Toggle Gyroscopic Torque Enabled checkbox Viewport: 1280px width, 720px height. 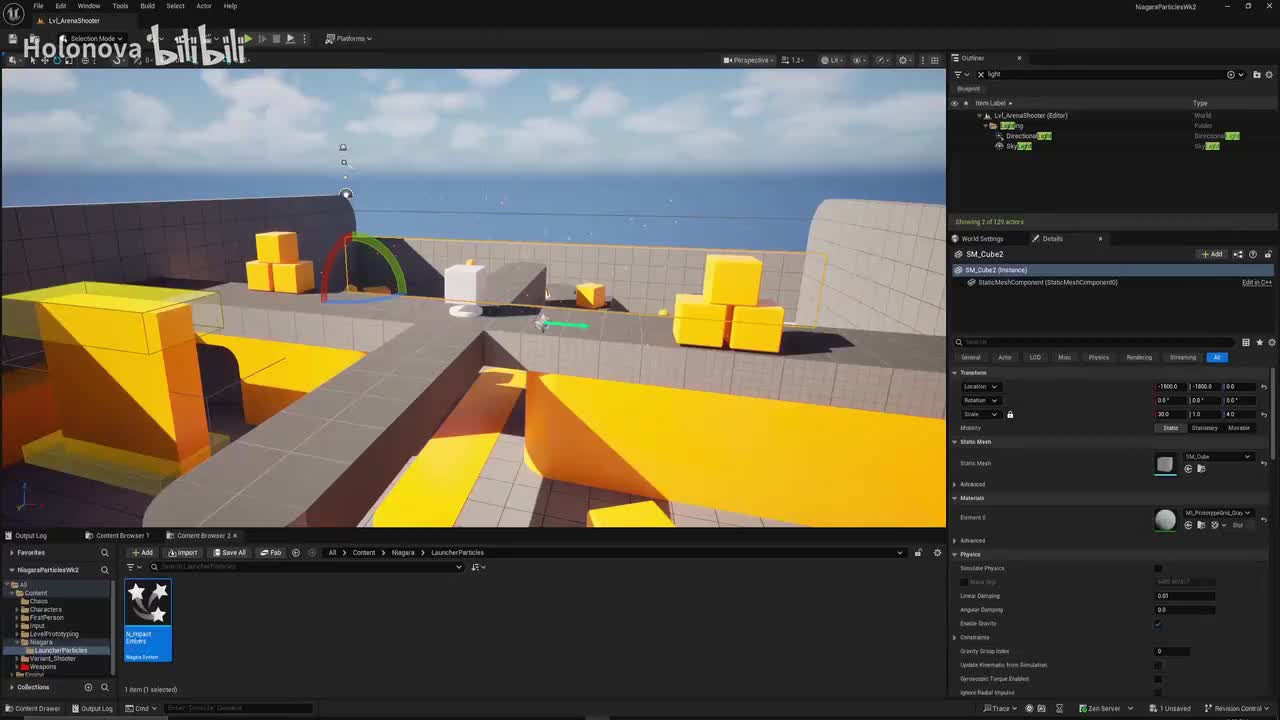[x=1158, y=679]
